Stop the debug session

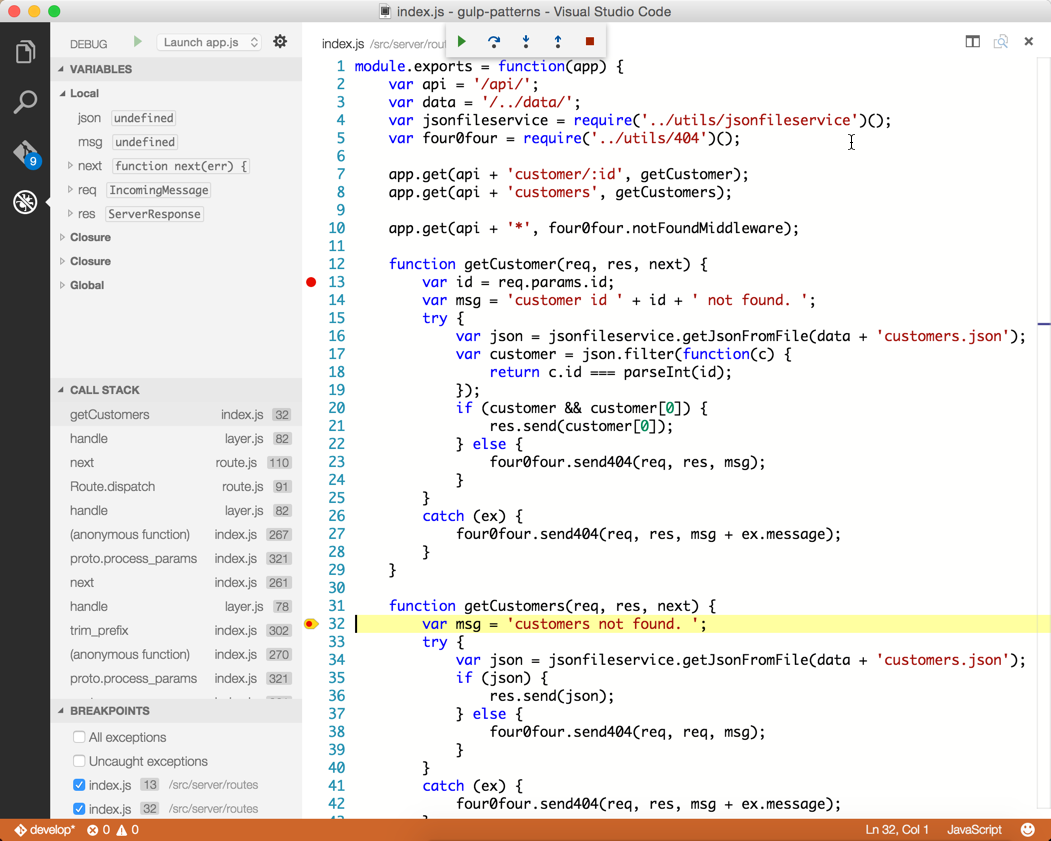point(589,42)
